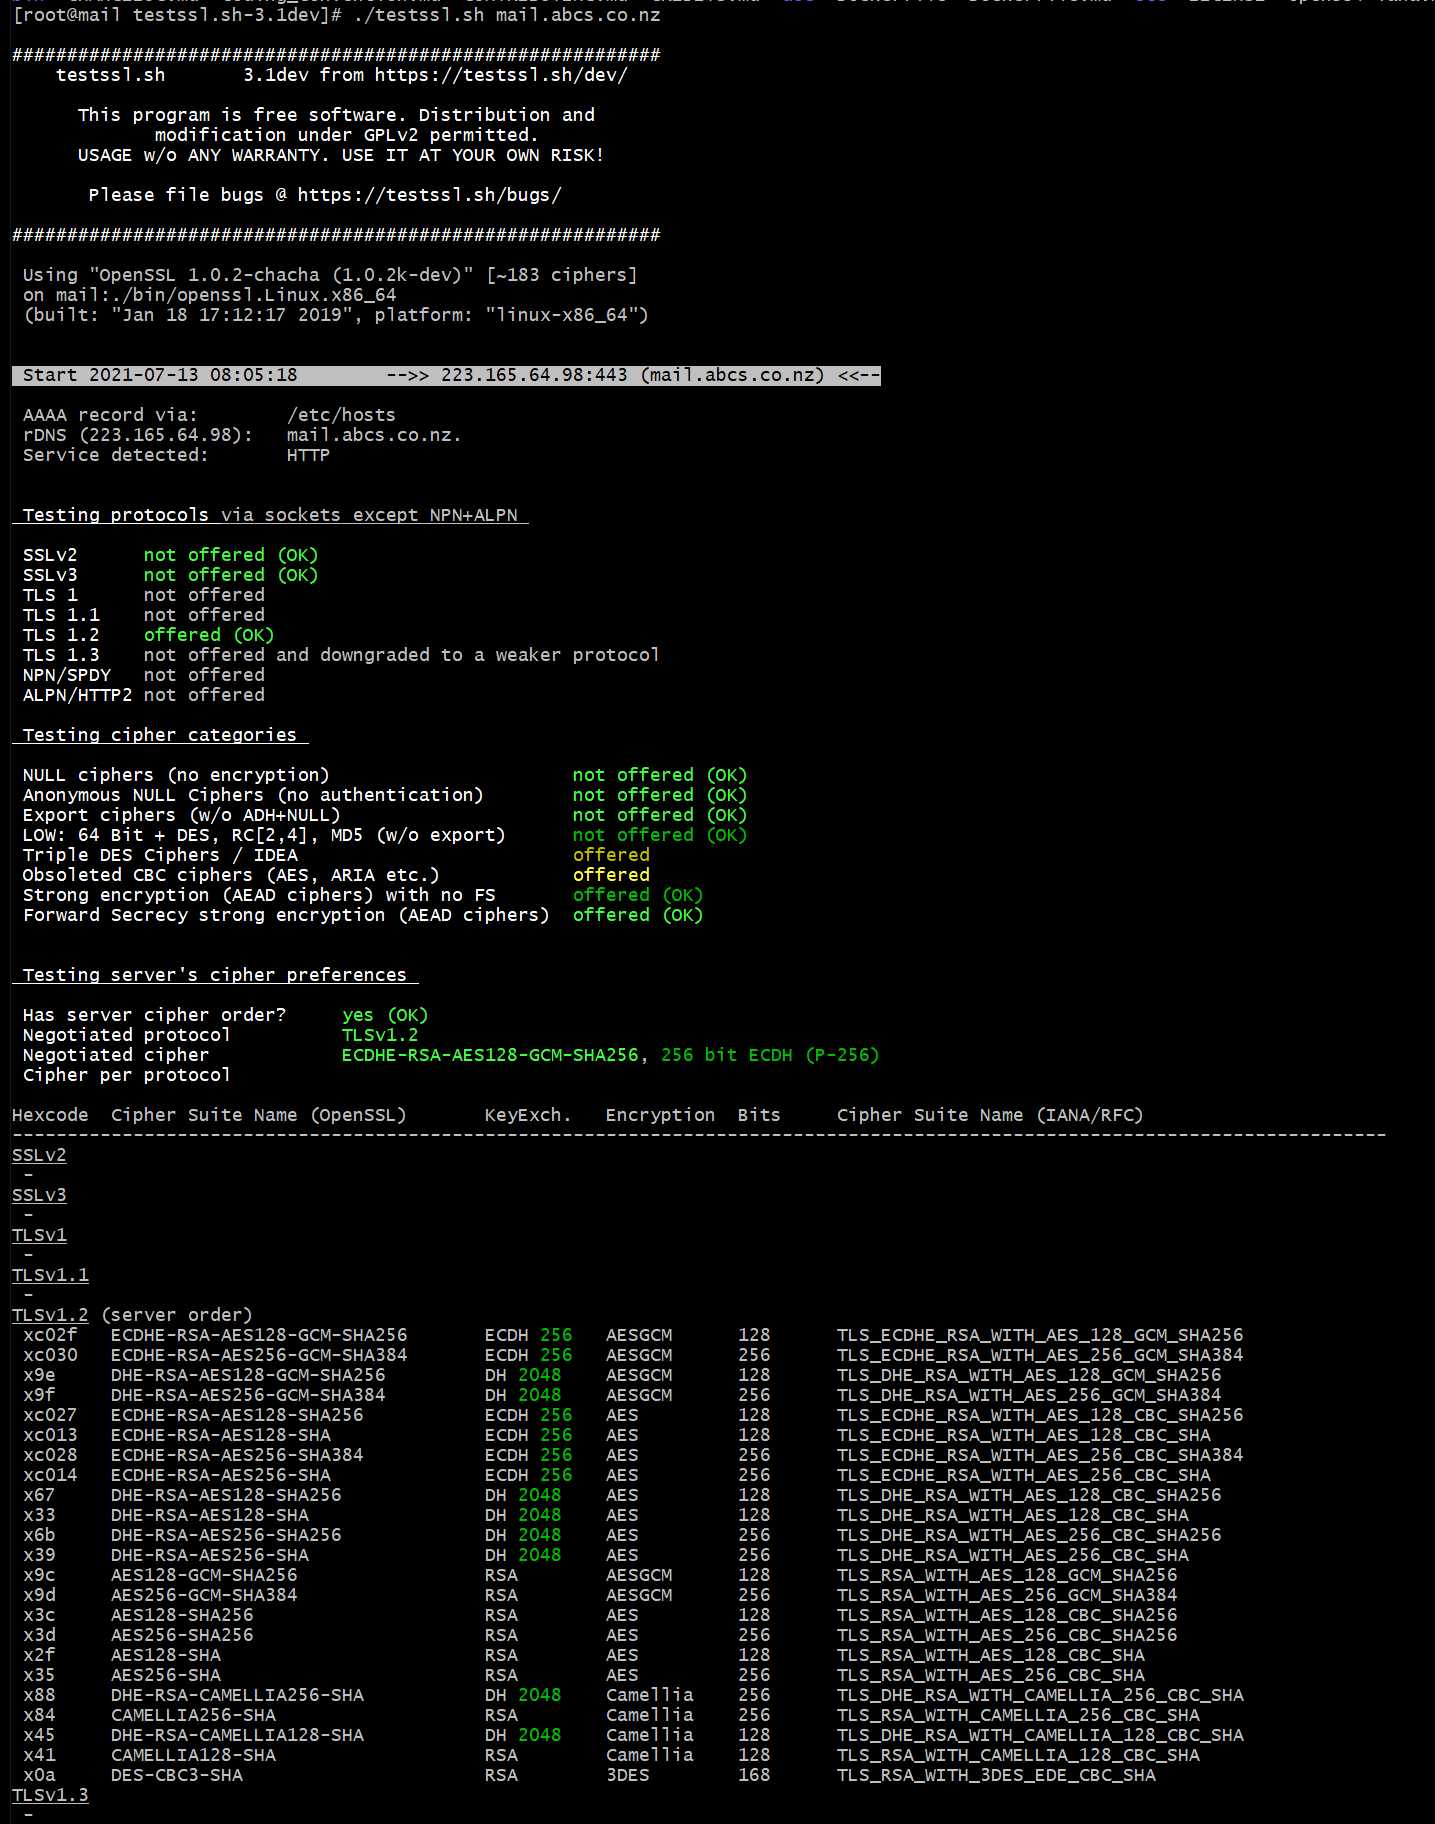Click the 'Testing cipher categories' heading
The height and width of the screenshot is (1824, 1435).
tap(160, 735)
